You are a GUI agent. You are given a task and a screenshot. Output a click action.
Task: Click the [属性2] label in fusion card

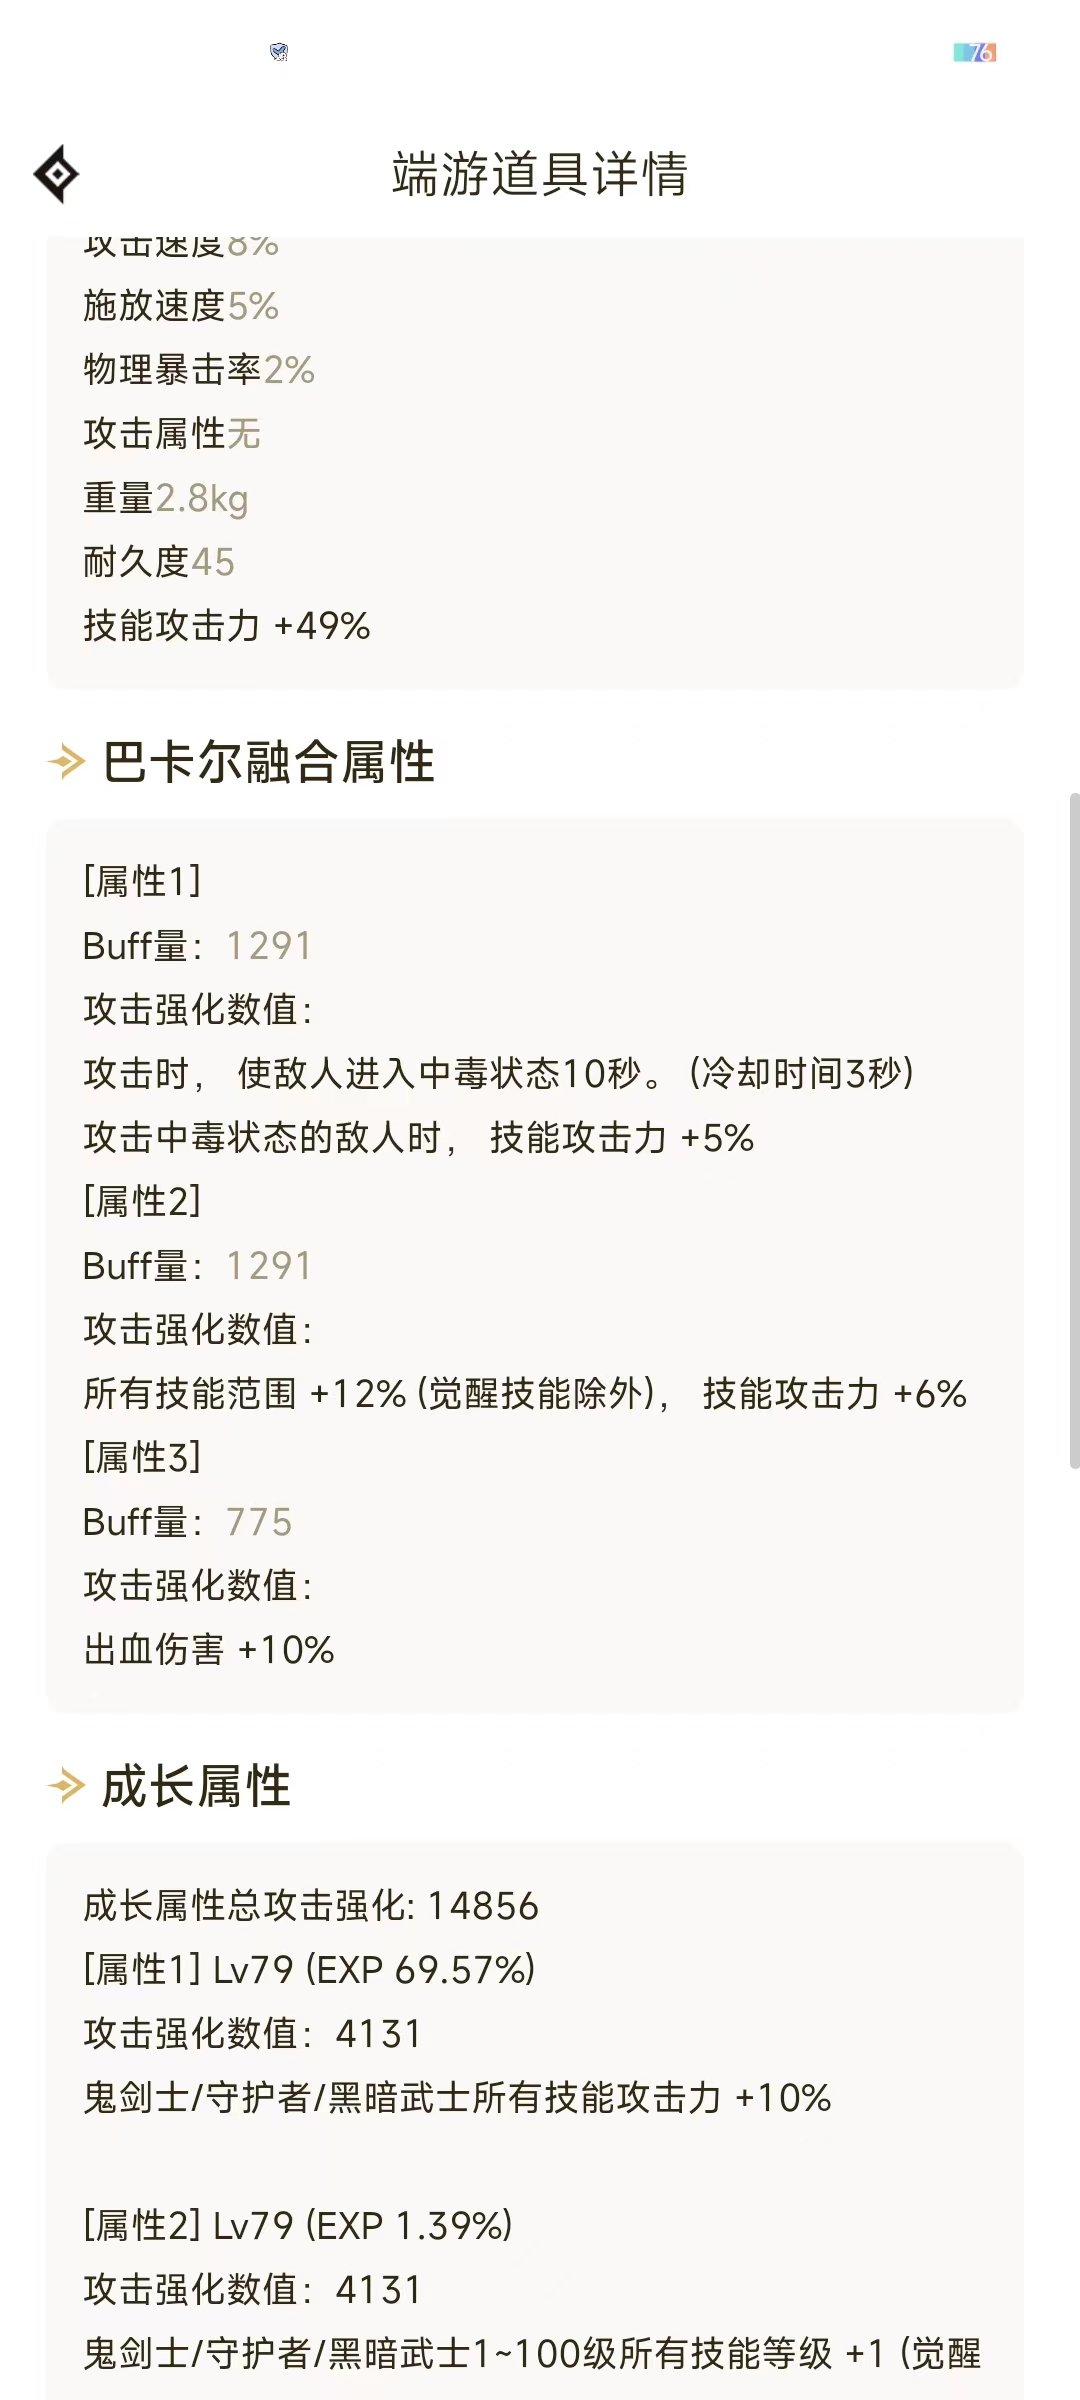click(x=142, y=1202)
